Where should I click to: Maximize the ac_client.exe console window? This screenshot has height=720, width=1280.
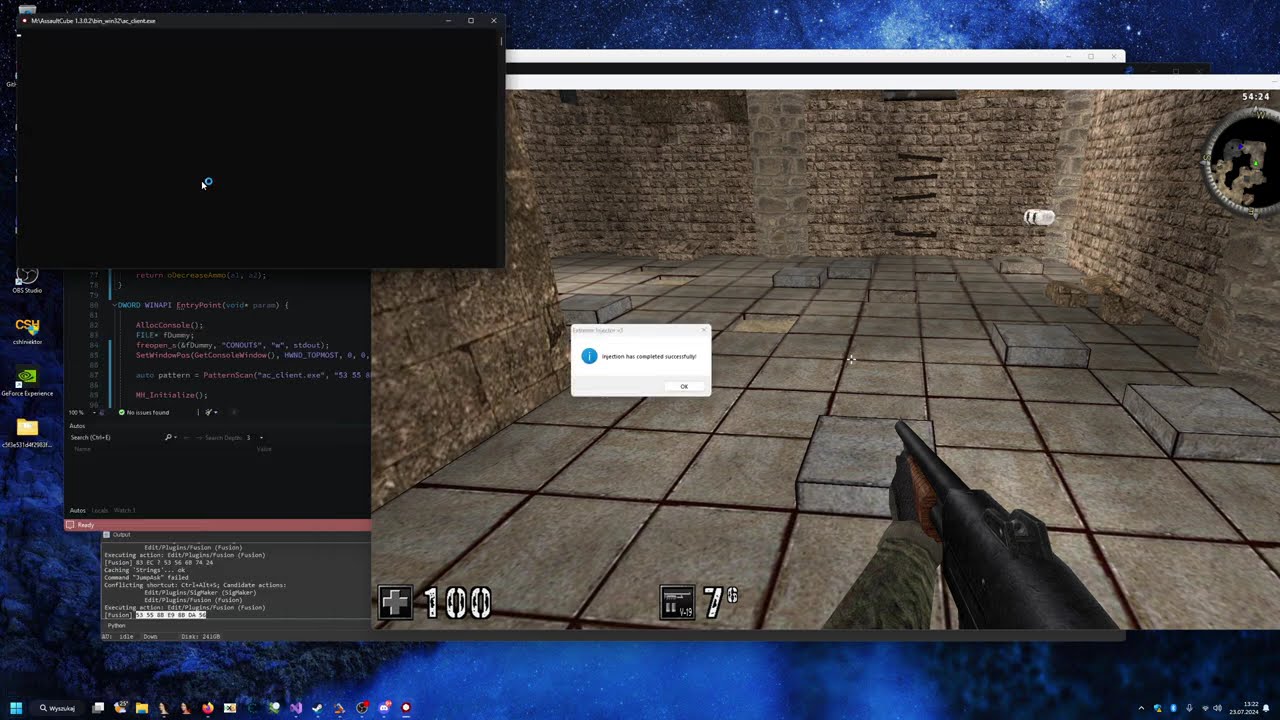click(471, 20)
